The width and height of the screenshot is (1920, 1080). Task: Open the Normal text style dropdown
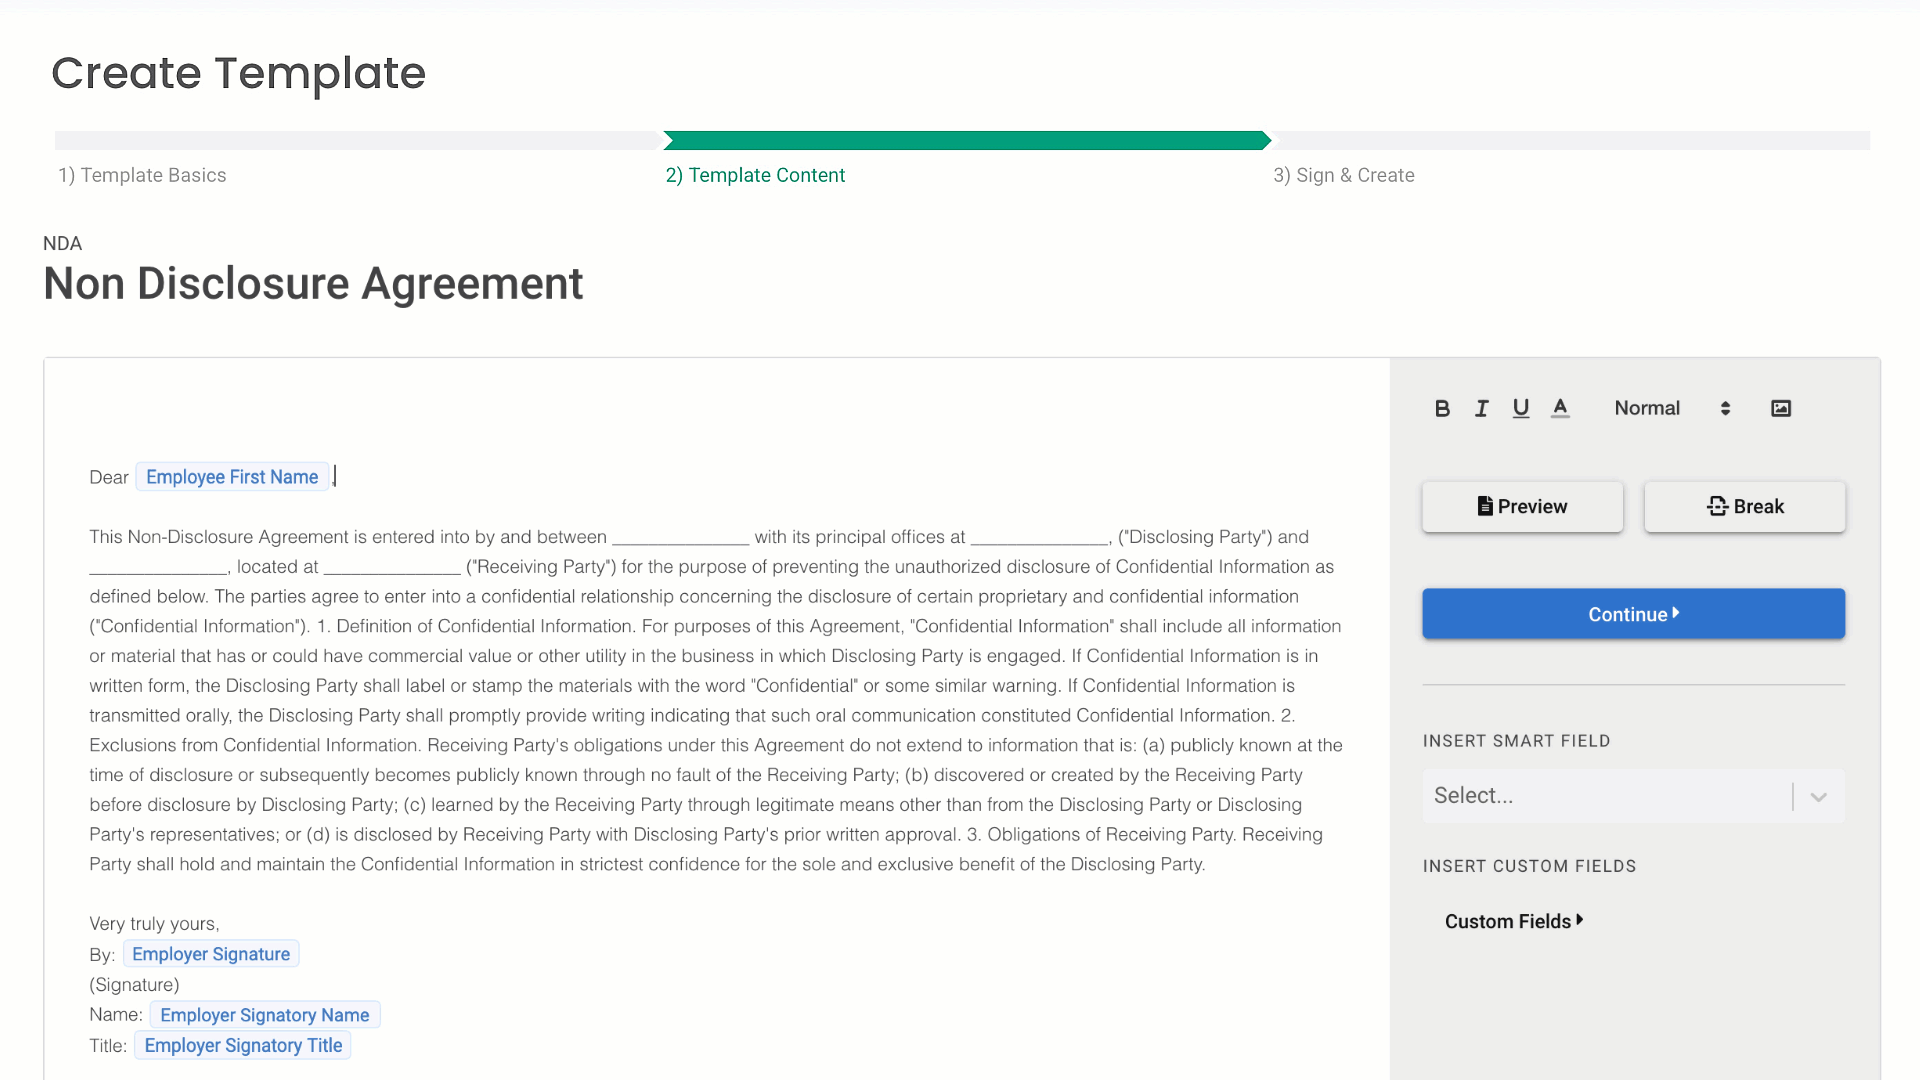pyautogui.click(x=1671, y=408)
